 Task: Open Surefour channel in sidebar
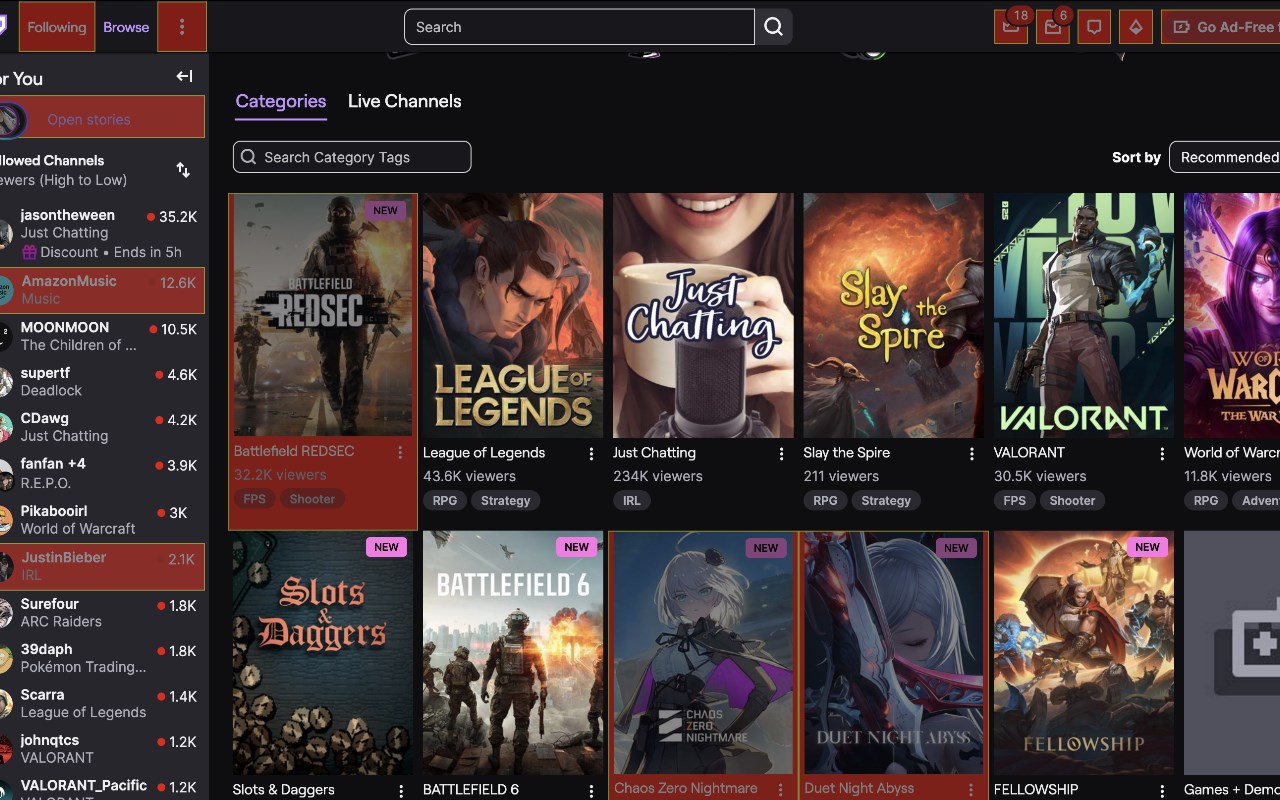coord(102,612)
